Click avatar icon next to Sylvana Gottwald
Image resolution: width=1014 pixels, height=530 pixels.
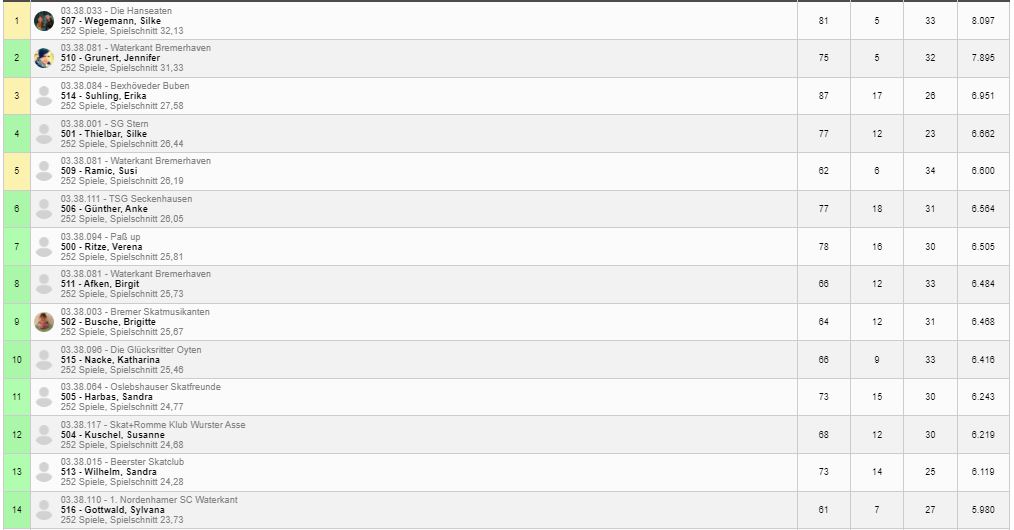(44, 510)
